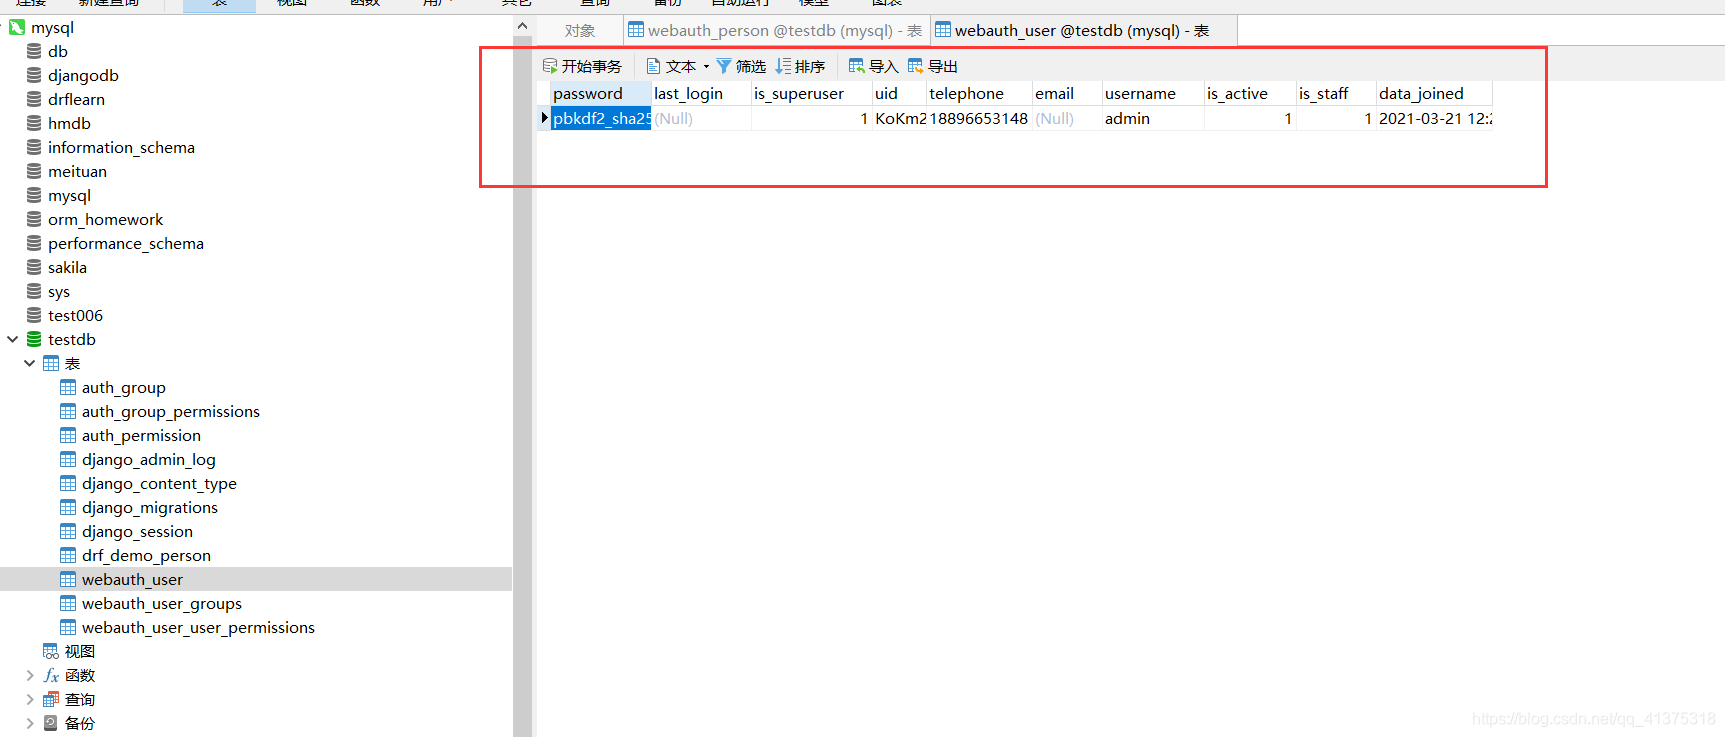Click the 导入 import icon
1725x737 pixels.
pyautogui.click(x=857, y=66)
